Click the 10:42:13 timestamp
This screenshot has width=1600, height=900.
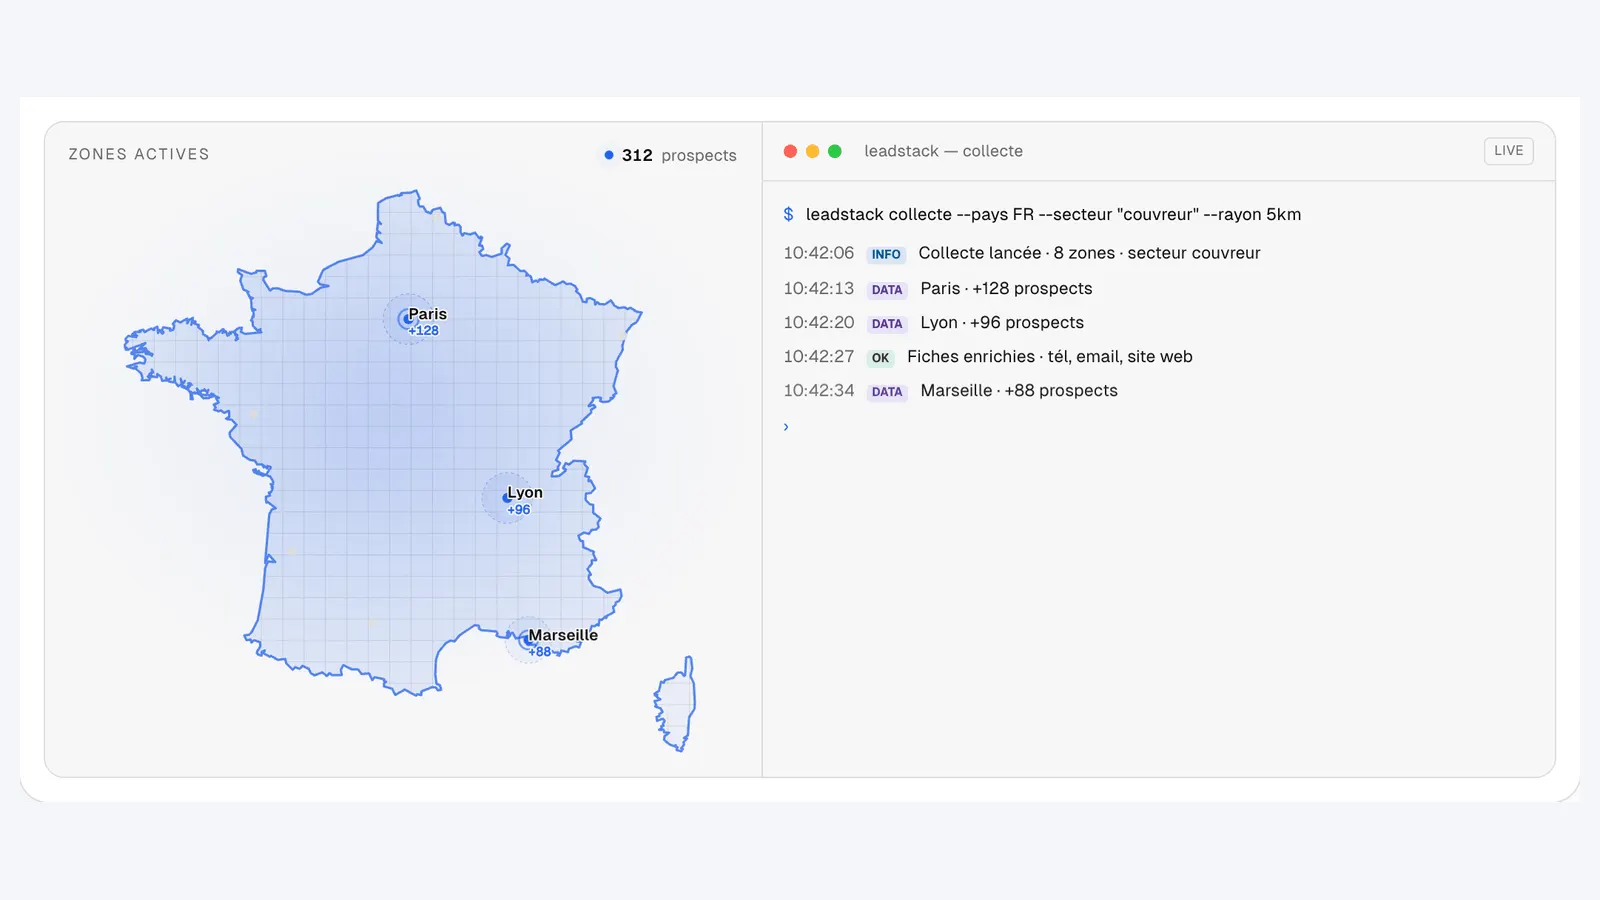tap(819, 288)
